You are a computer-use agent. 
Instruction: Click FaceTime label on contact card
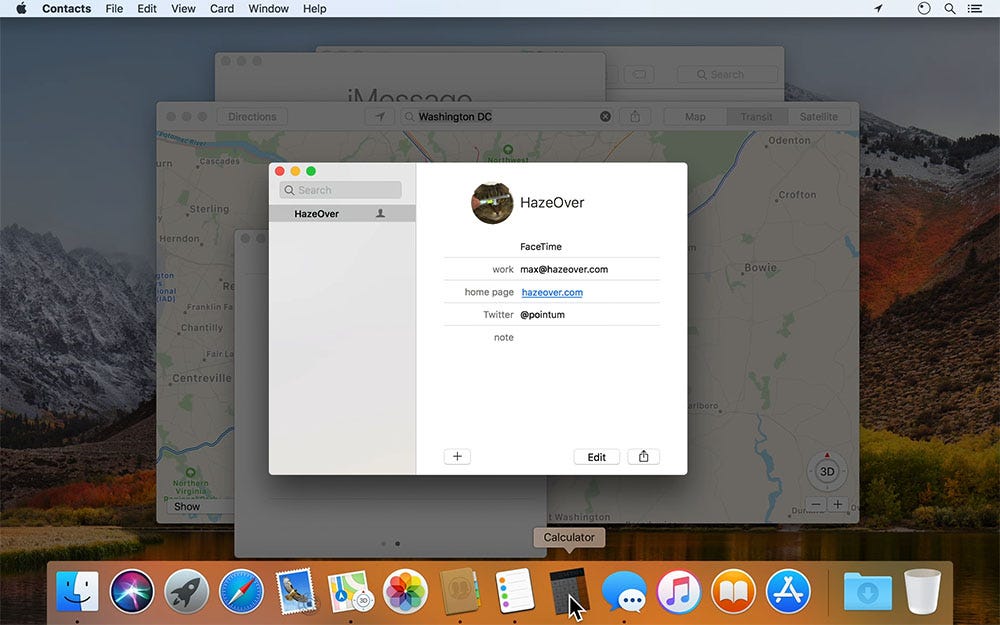[x=541, y=246]
